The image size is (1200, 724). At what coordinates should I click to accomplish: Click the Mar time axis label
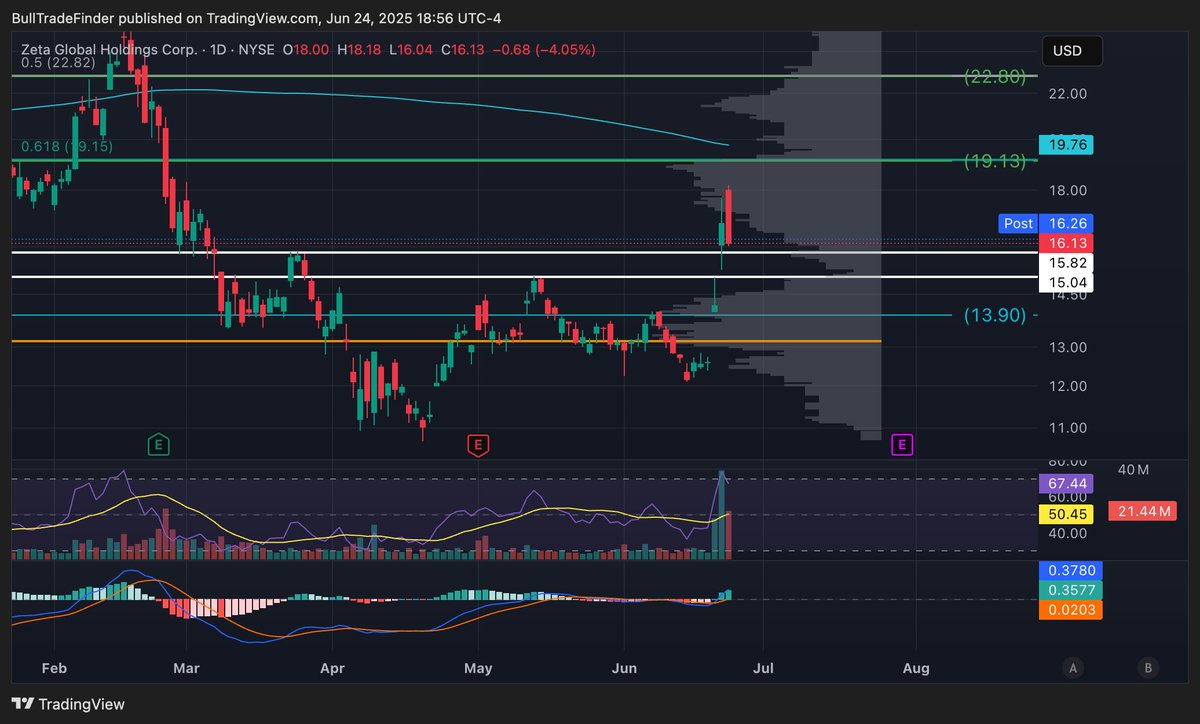(186, 667)
